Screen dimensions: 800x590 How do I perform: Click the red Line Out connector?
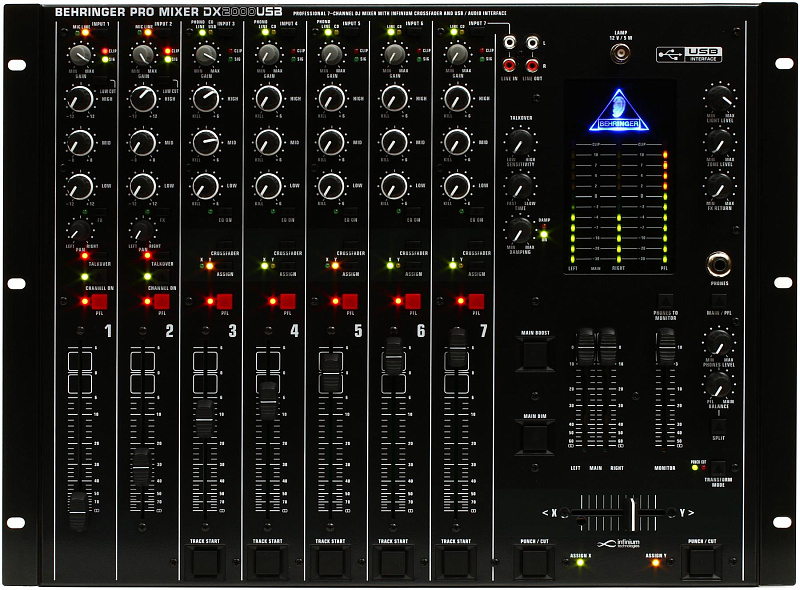tap(532, 64)
